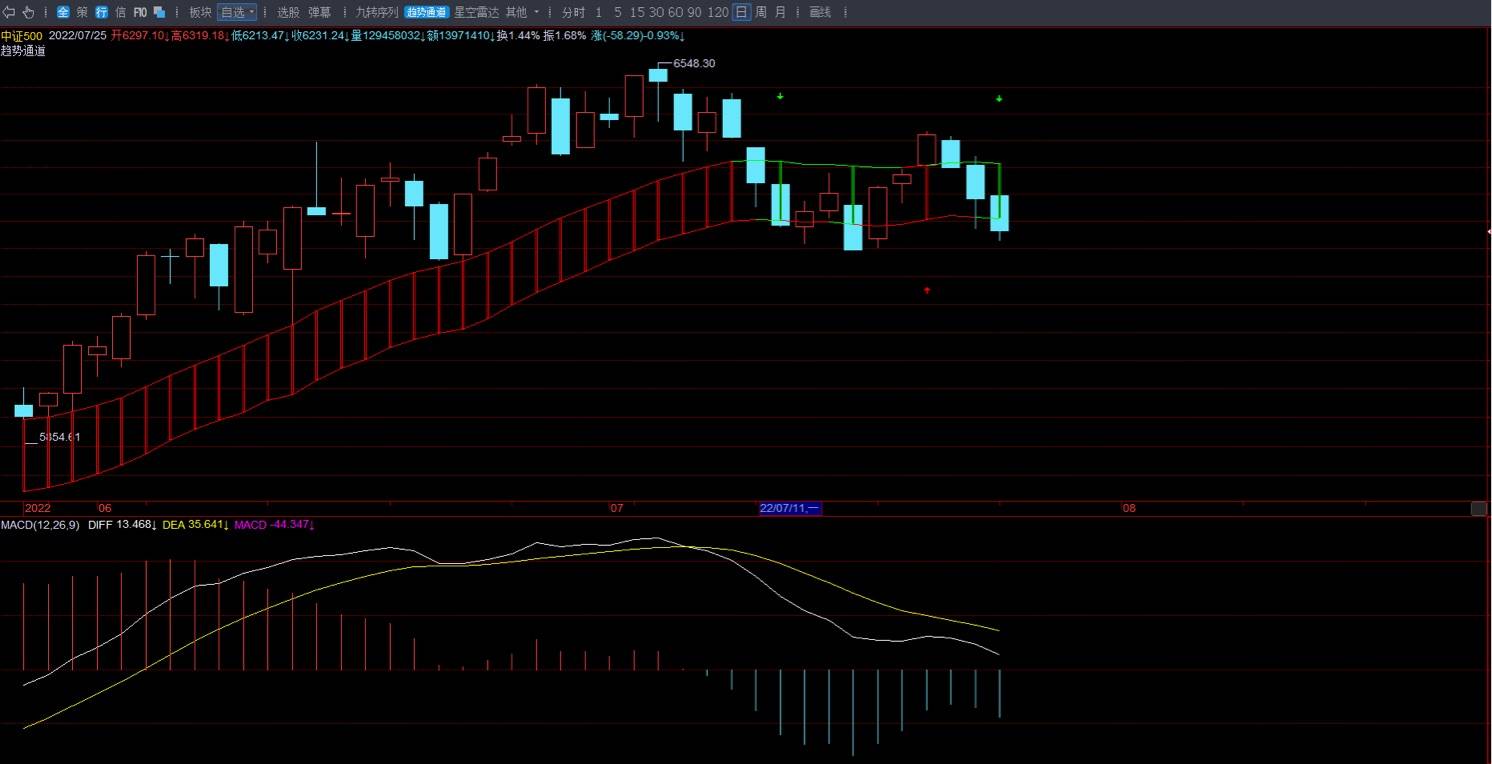
Task: Open the 选股 stock picker
Action: (x=288, y=12)
